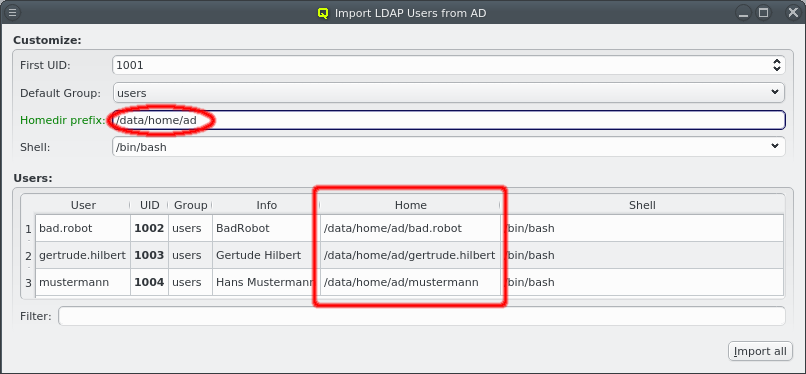Click the First UID label
This screenshot has width=806, height=374.
[45, 65]
